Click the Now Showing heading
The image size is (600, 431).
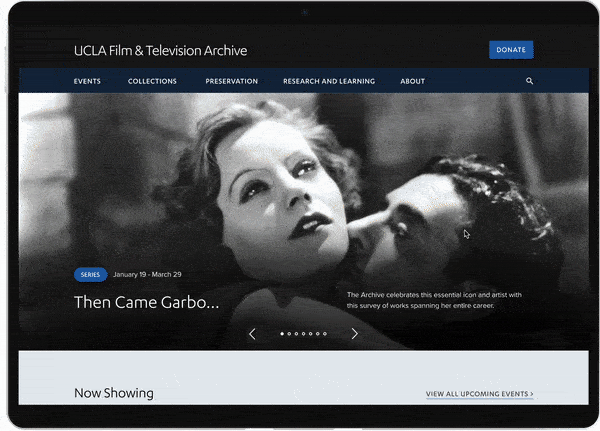coord(114,393)
